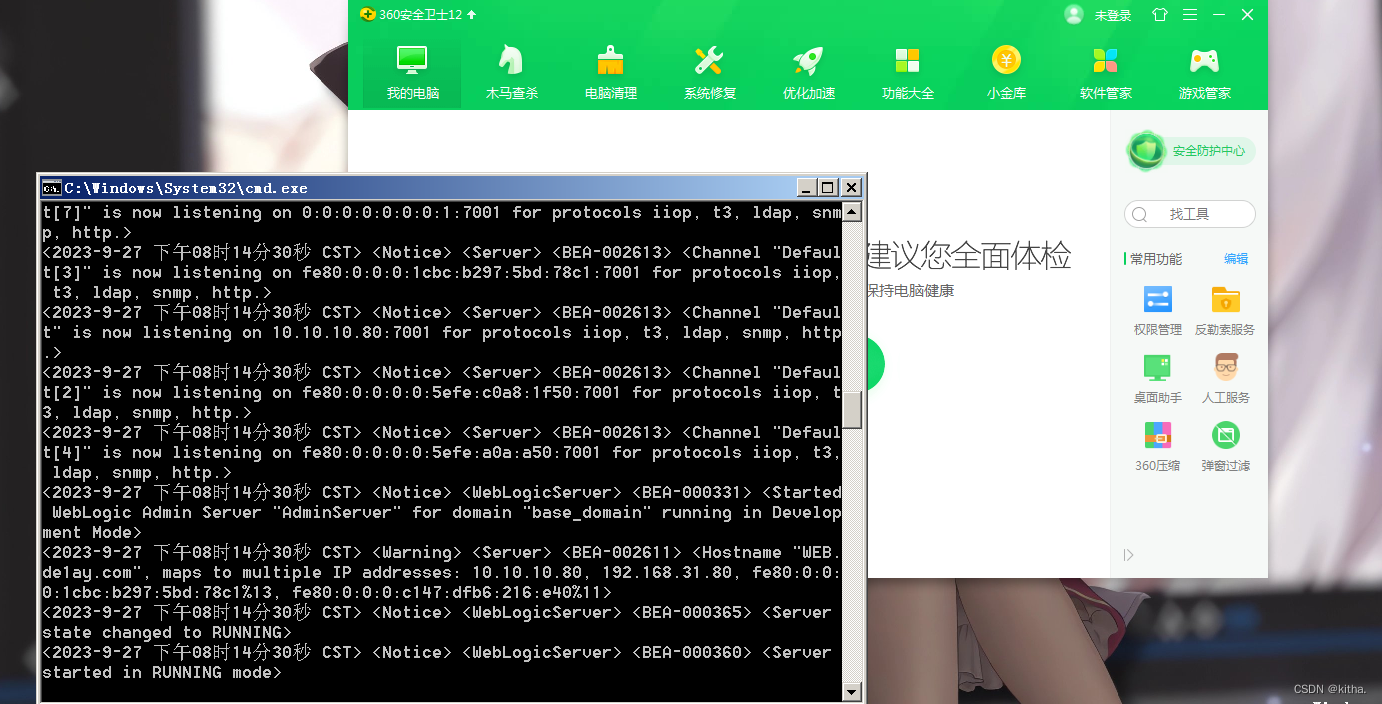Open the 功能大全 toolbox icon
The image size is (1382, 704).
(x=907, y=70)
